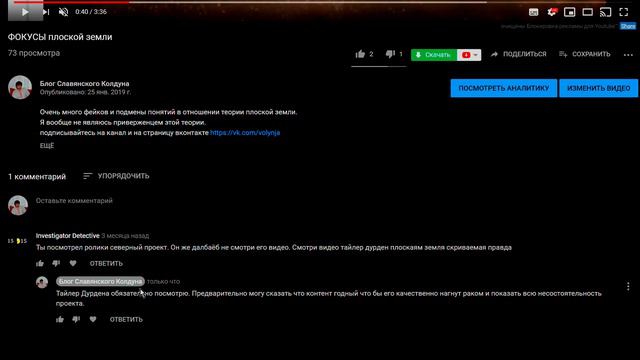Click the video title ФОКУСЫ плоской земли

[x=60, y=37]
